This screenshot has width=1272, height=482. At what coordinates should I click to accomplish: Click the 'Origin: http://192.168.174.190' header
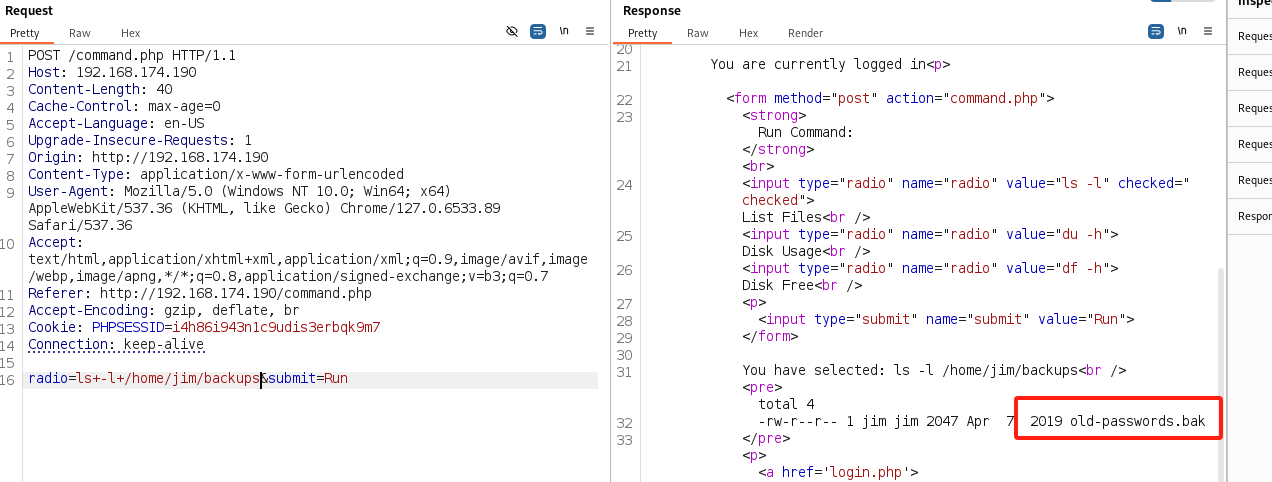(148, 157)
